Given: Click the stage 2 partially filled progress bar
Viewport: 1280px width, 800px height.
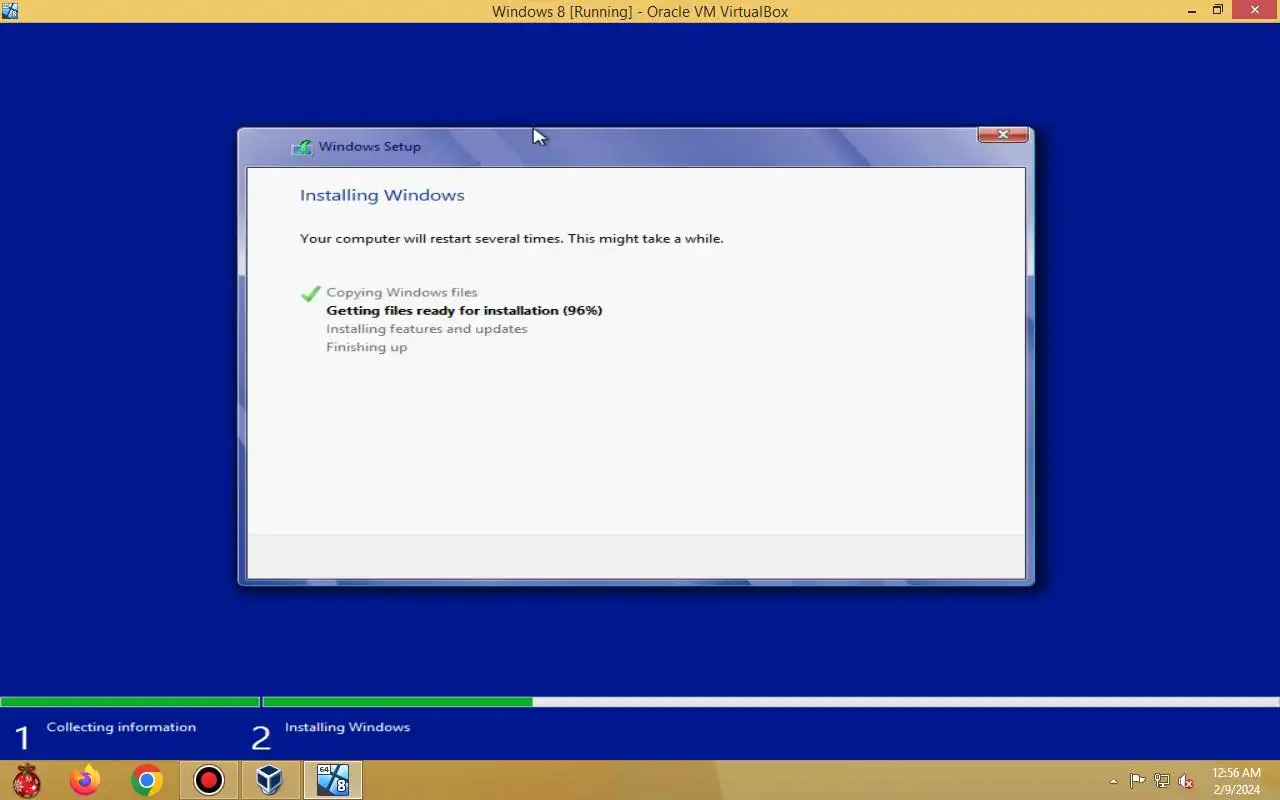Looking at the screenshot, I should pyautogui.click(x=771, y=702).
